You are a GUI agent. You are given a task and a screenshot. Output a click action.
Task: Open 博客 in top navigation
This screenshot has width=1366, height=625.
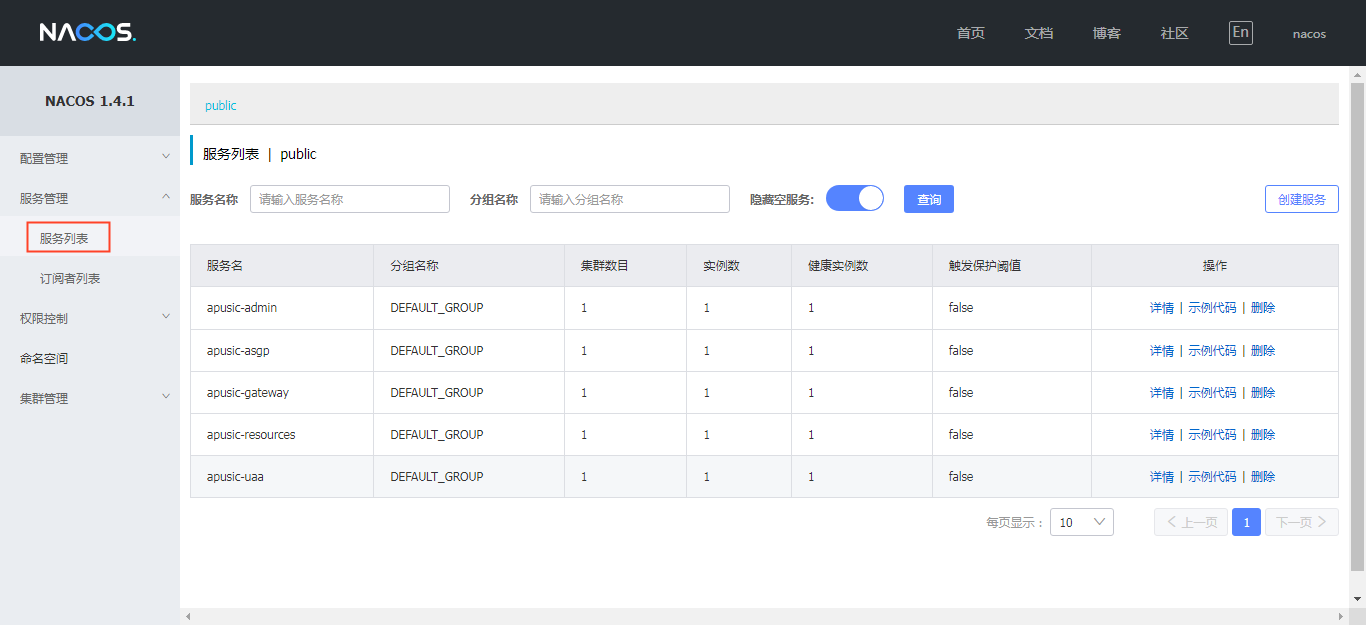click(x=1107, y=33)
